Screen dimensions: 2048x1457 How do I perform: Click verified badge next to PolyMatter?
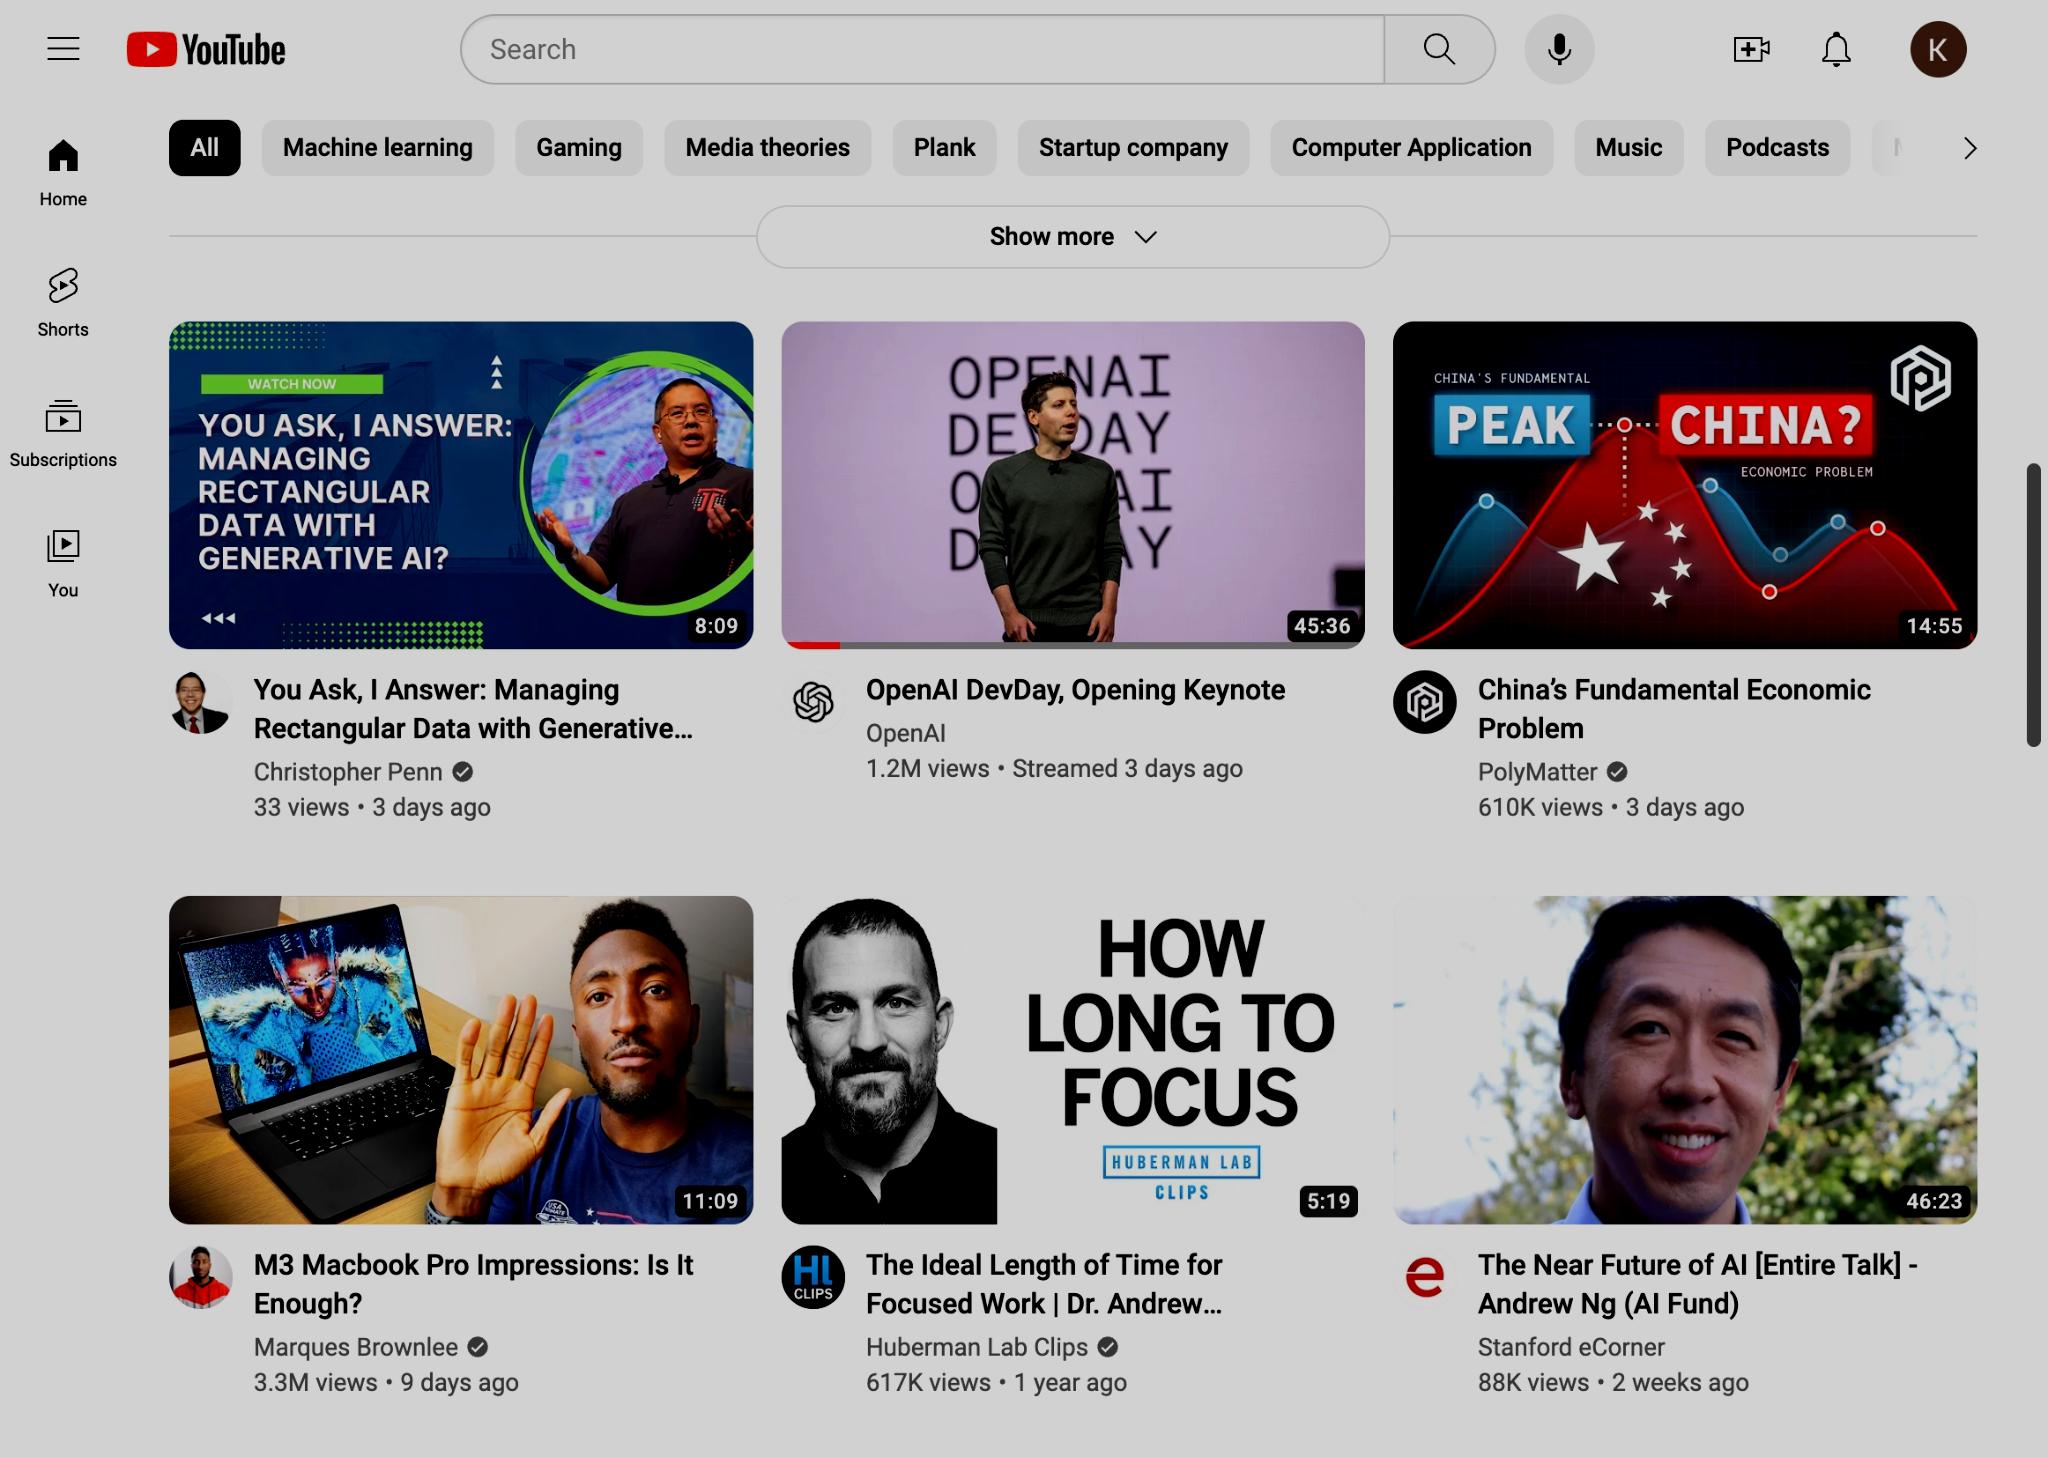point(1617,772)
